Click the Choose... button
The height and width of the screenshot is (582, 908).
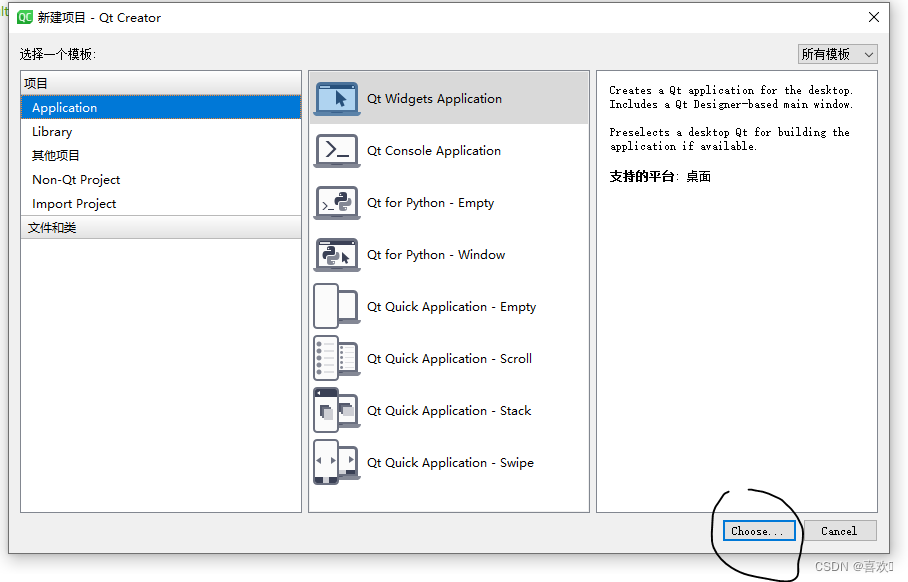pos(759,531)
